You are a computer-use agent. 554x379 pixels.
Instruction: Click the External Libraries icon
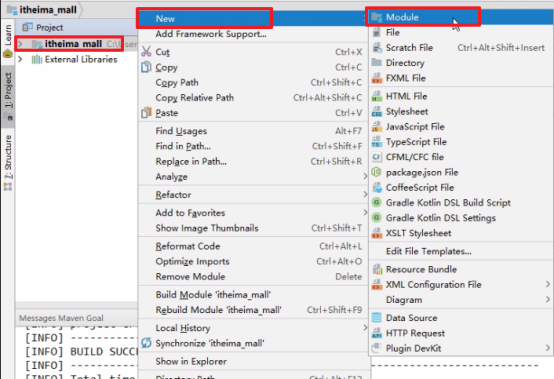point(36,59)
